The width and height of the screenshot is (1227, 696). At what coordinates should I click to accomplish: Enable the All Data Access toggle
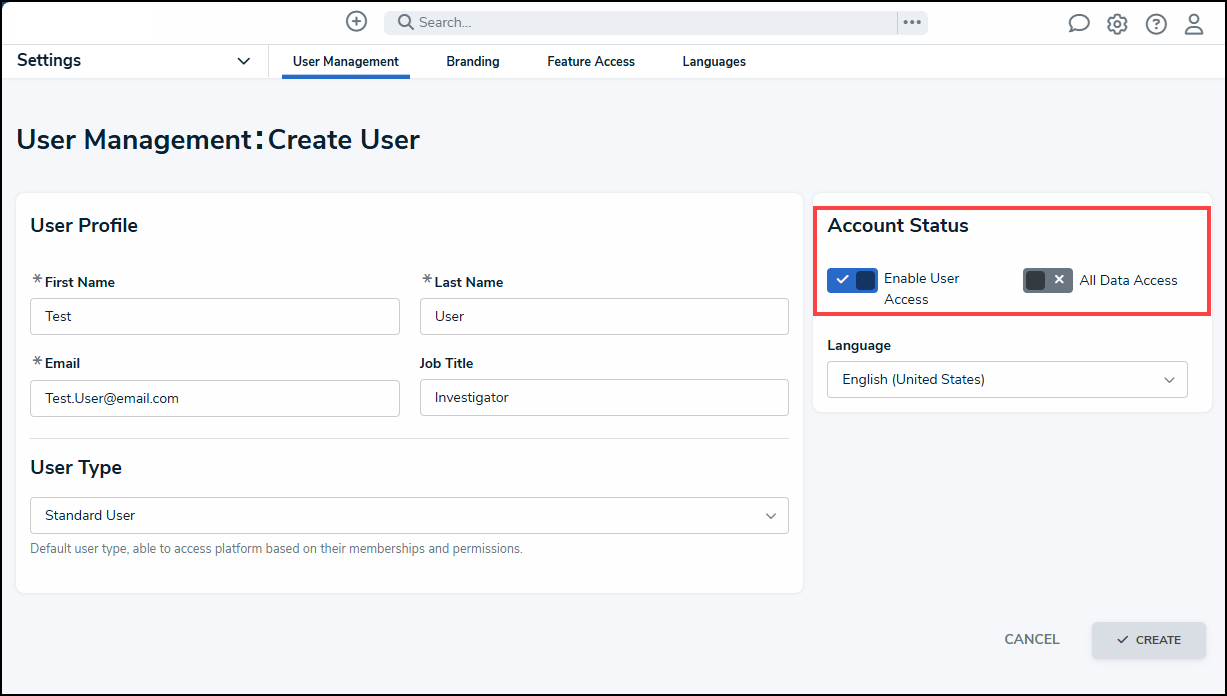point(1048,280)
